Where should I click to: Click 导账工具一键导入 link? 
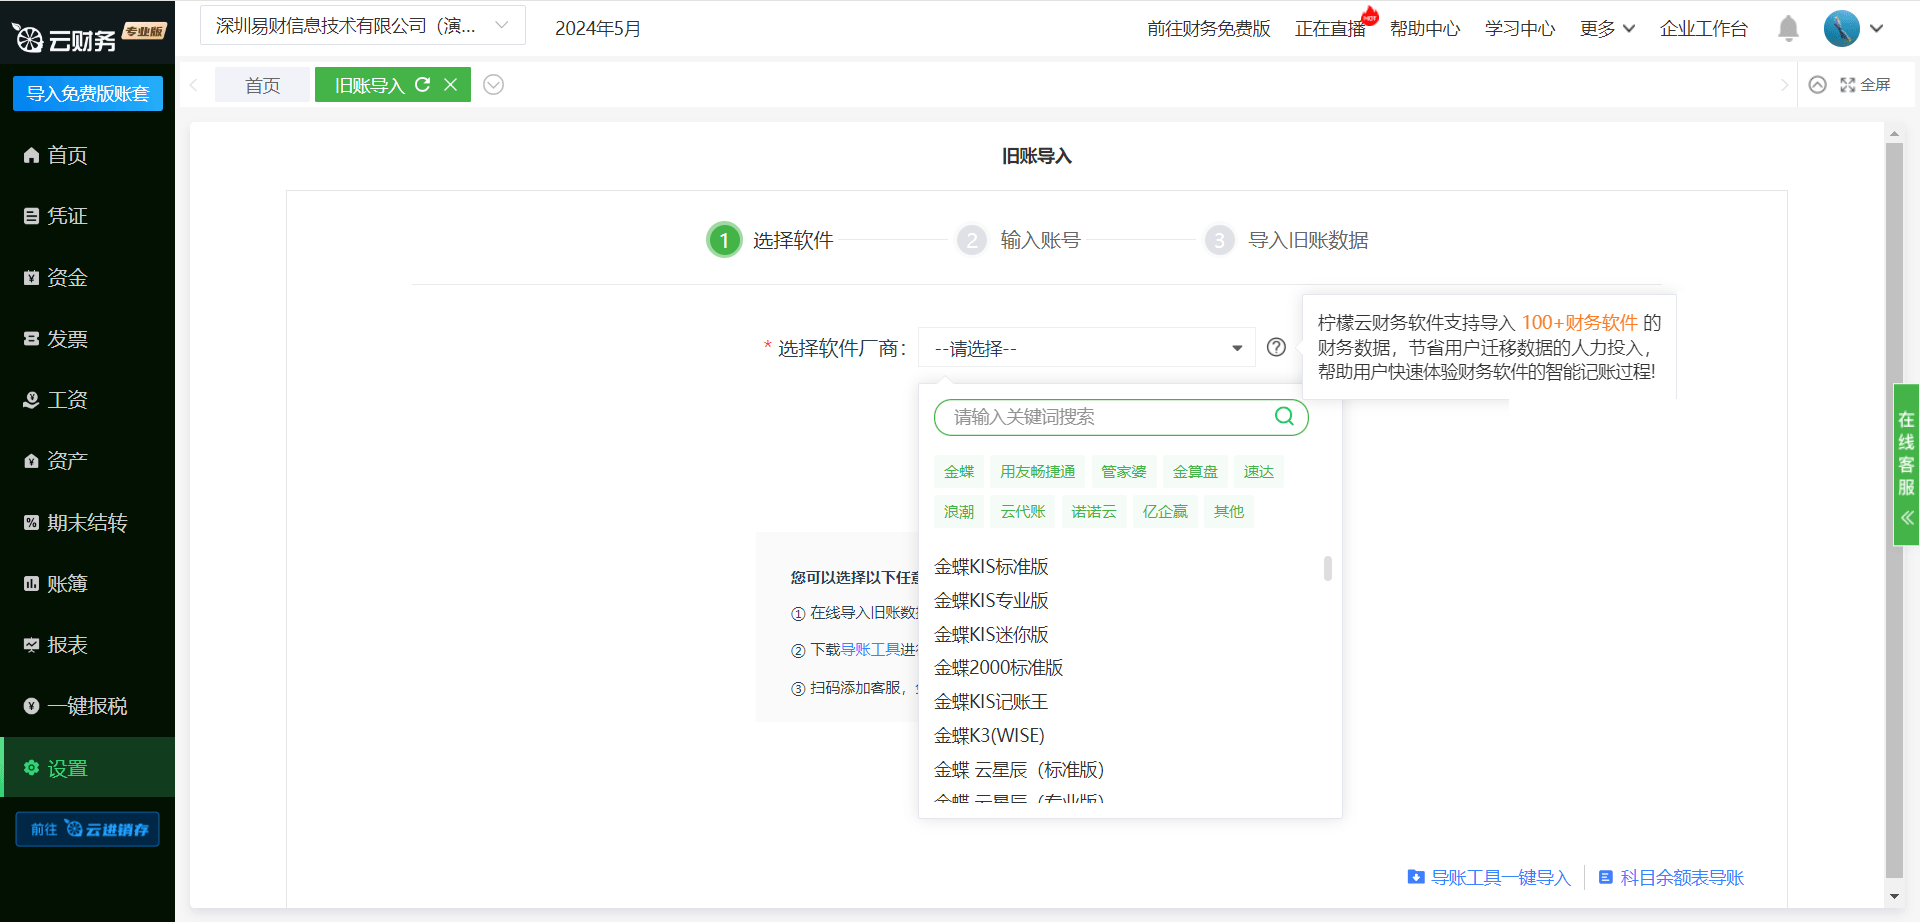[x=1489, y=877]
